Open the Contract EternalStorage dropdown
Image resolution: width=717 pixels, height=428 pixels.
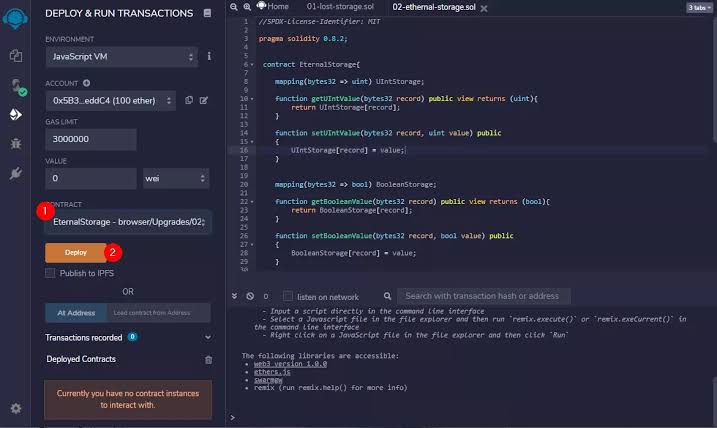click(128, 222)
